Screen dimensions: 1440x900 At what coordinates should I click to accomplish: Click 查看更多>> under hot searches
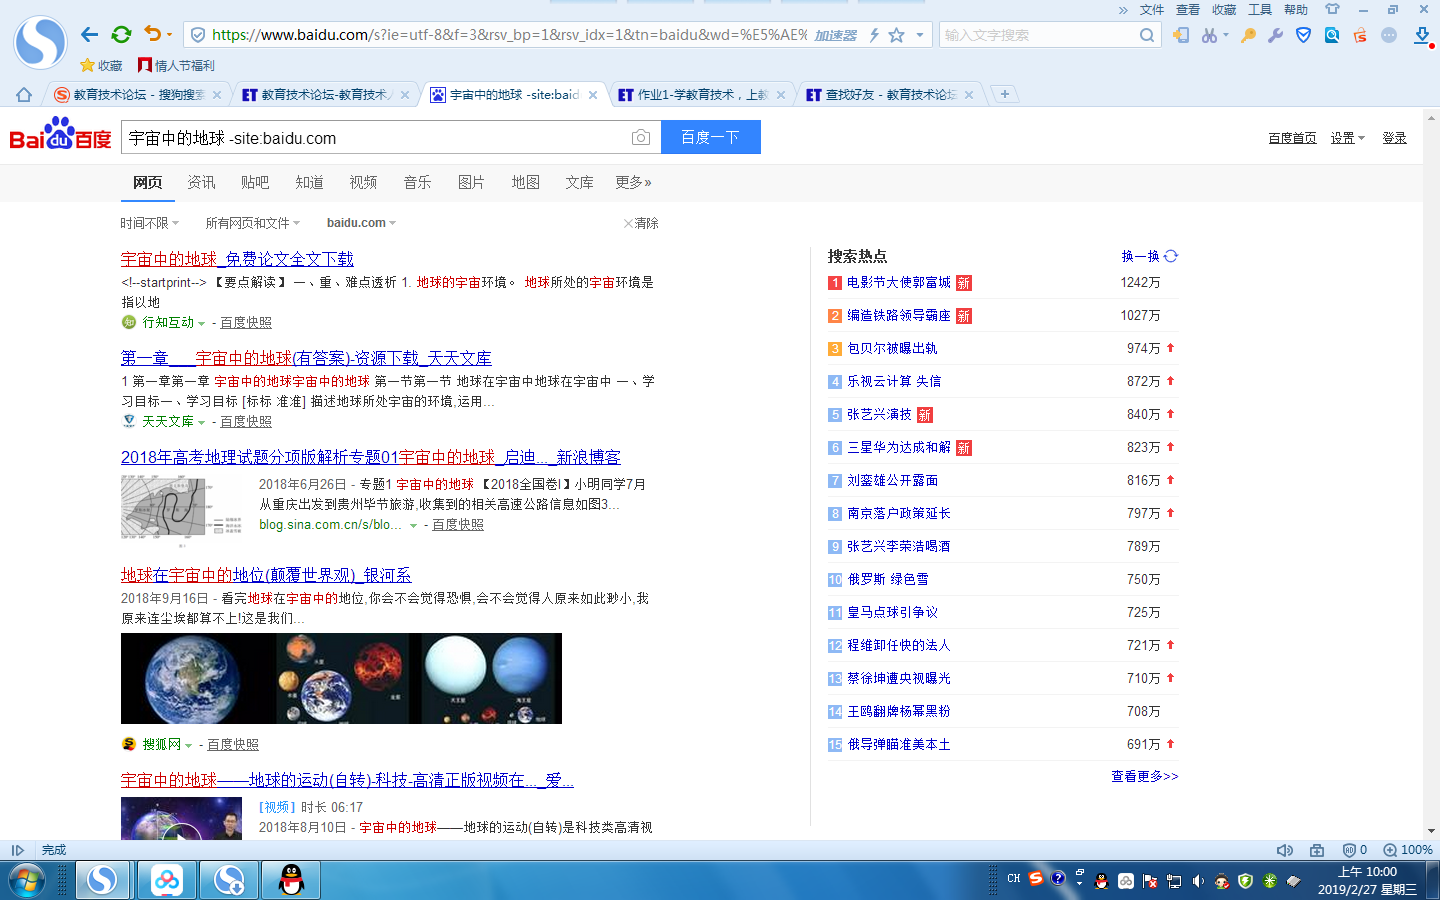1145,776
